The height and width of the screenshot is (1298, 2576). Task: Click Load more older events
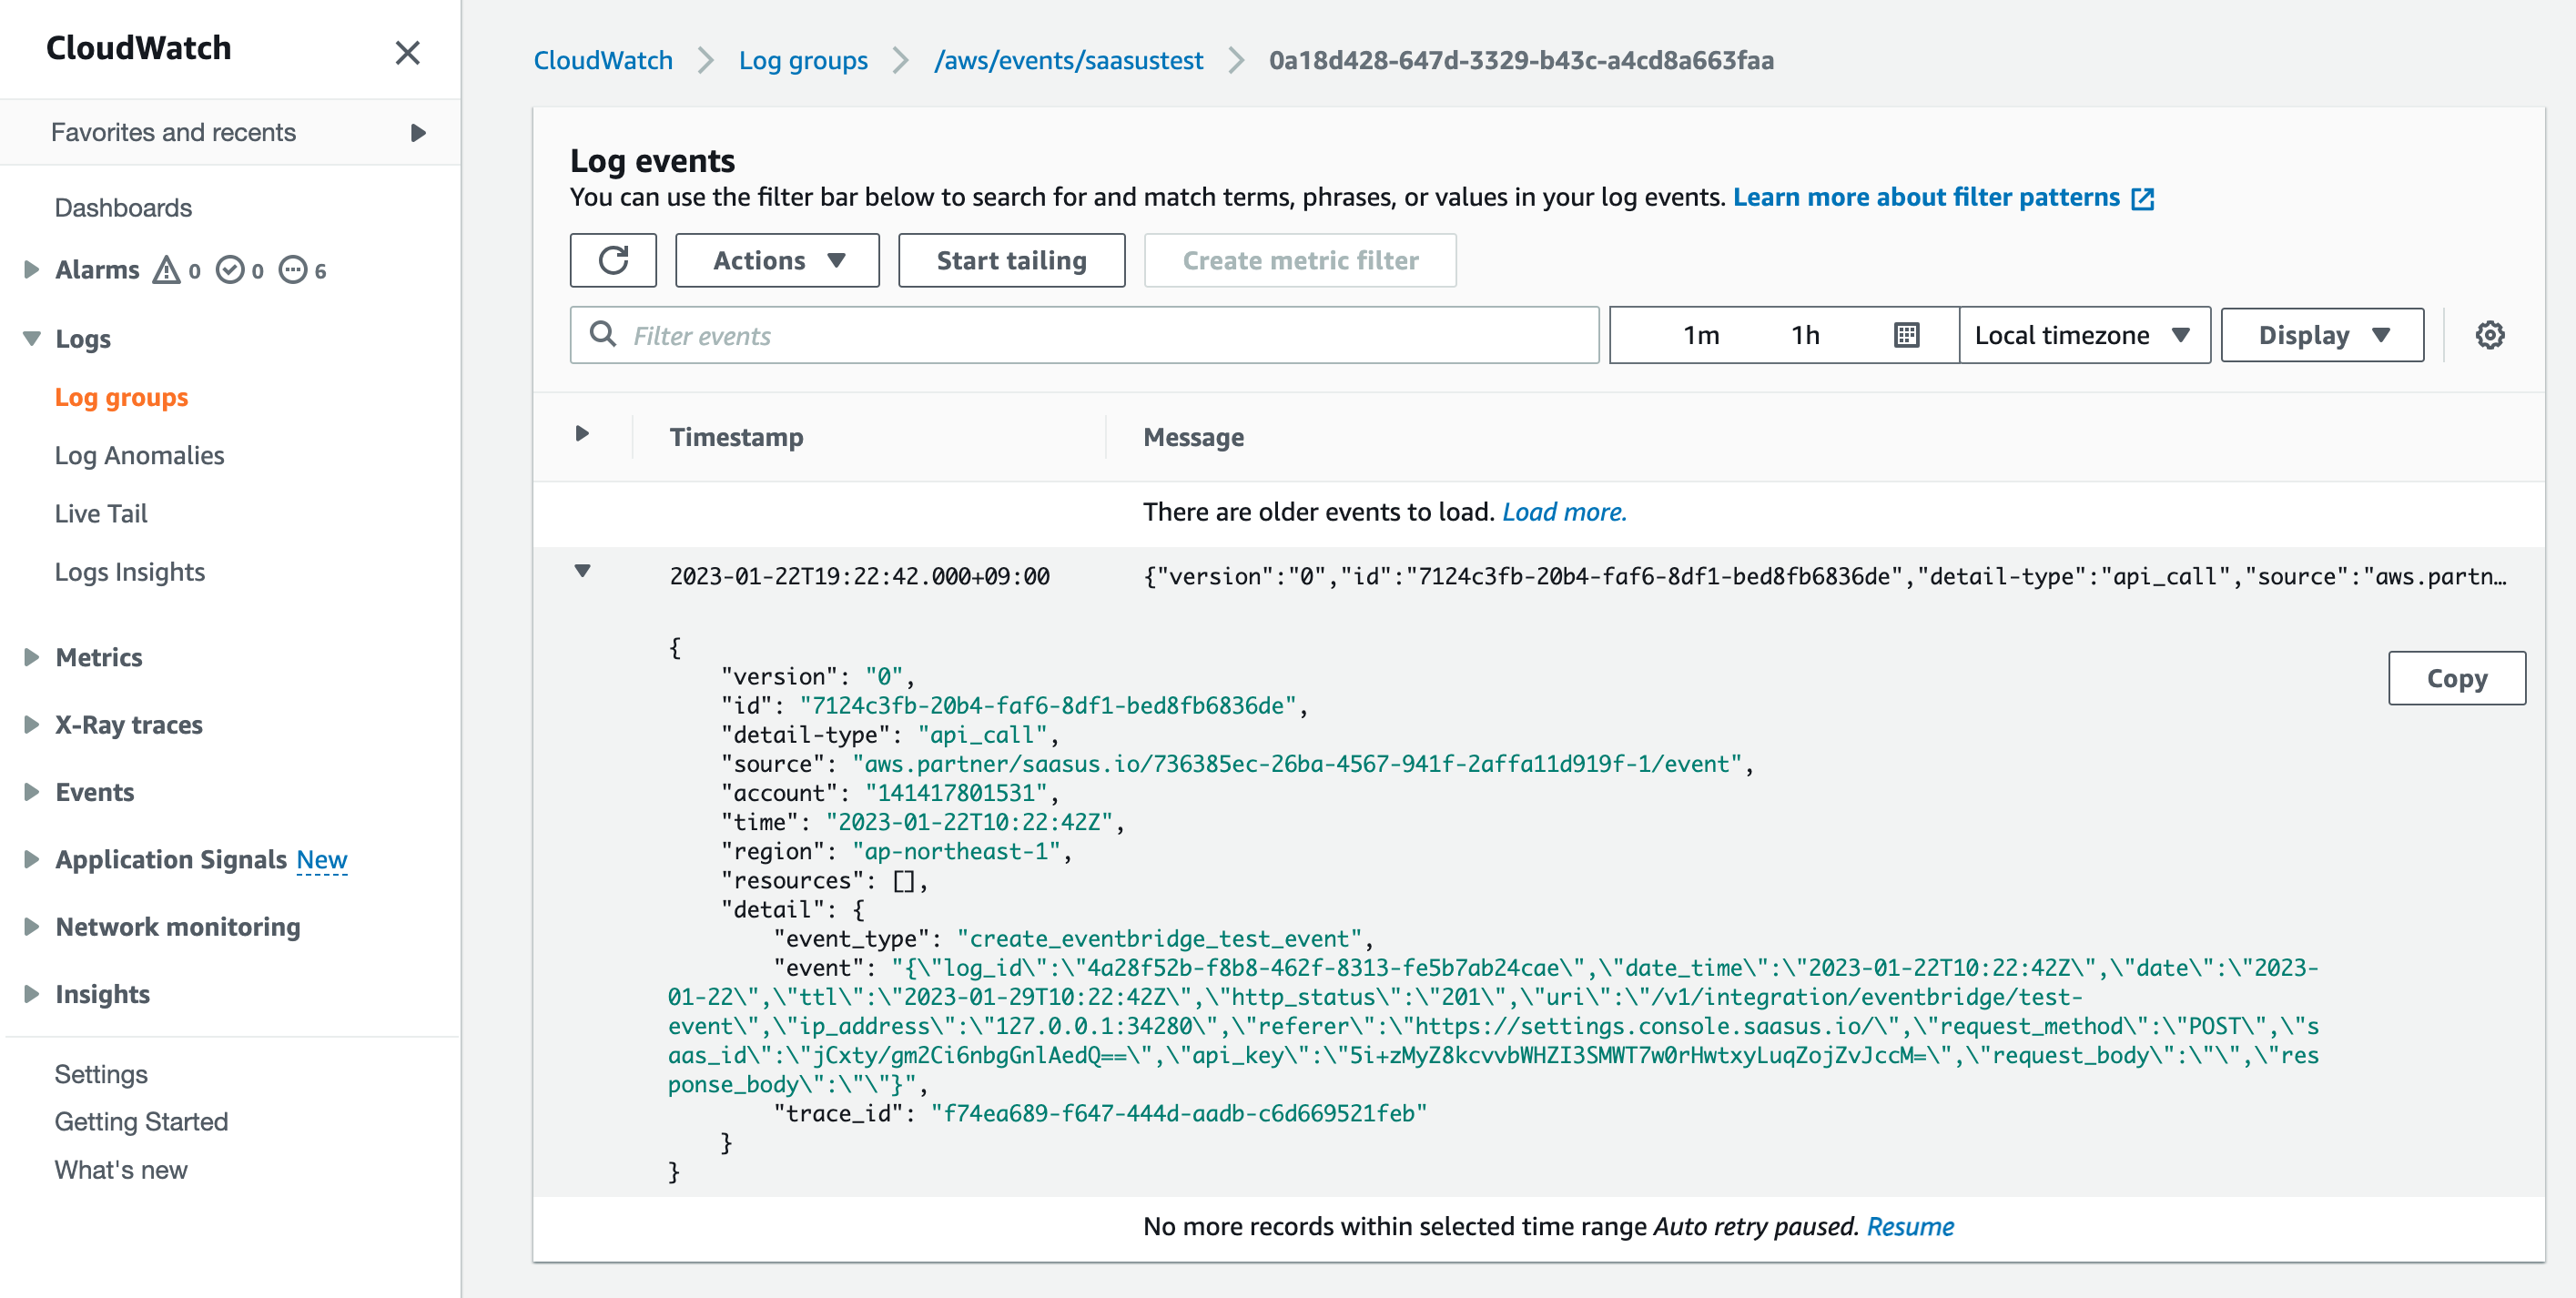pyautogui.click(x=1564, y=512)
